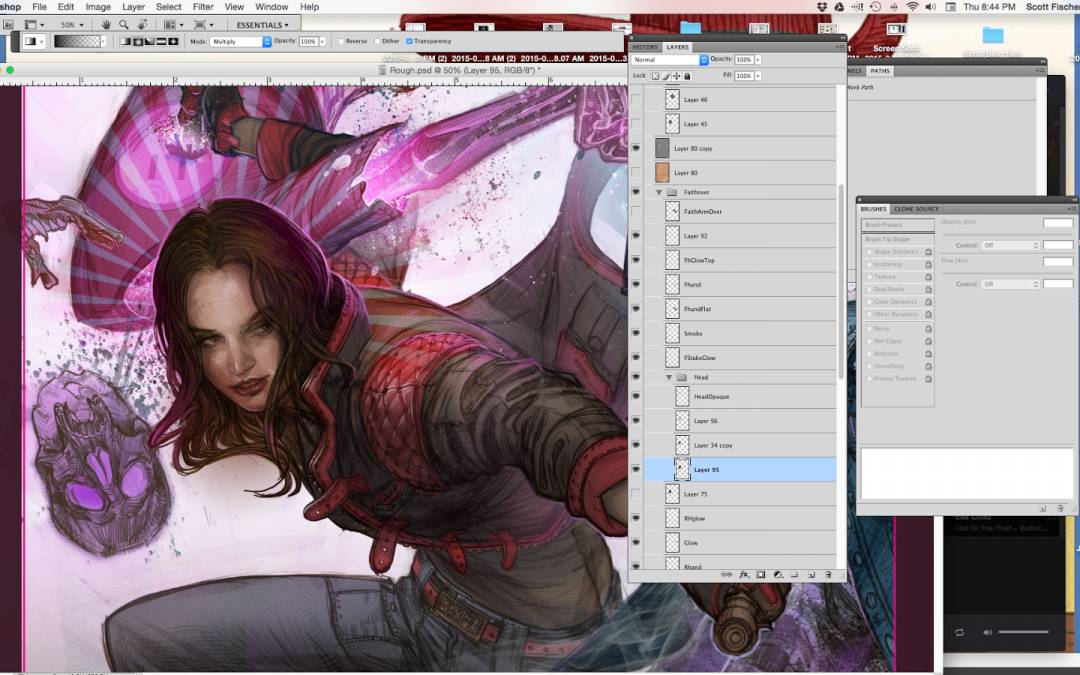Create new brush icon in Brushes panel
1080x675 pixels.
point(1043,508)
